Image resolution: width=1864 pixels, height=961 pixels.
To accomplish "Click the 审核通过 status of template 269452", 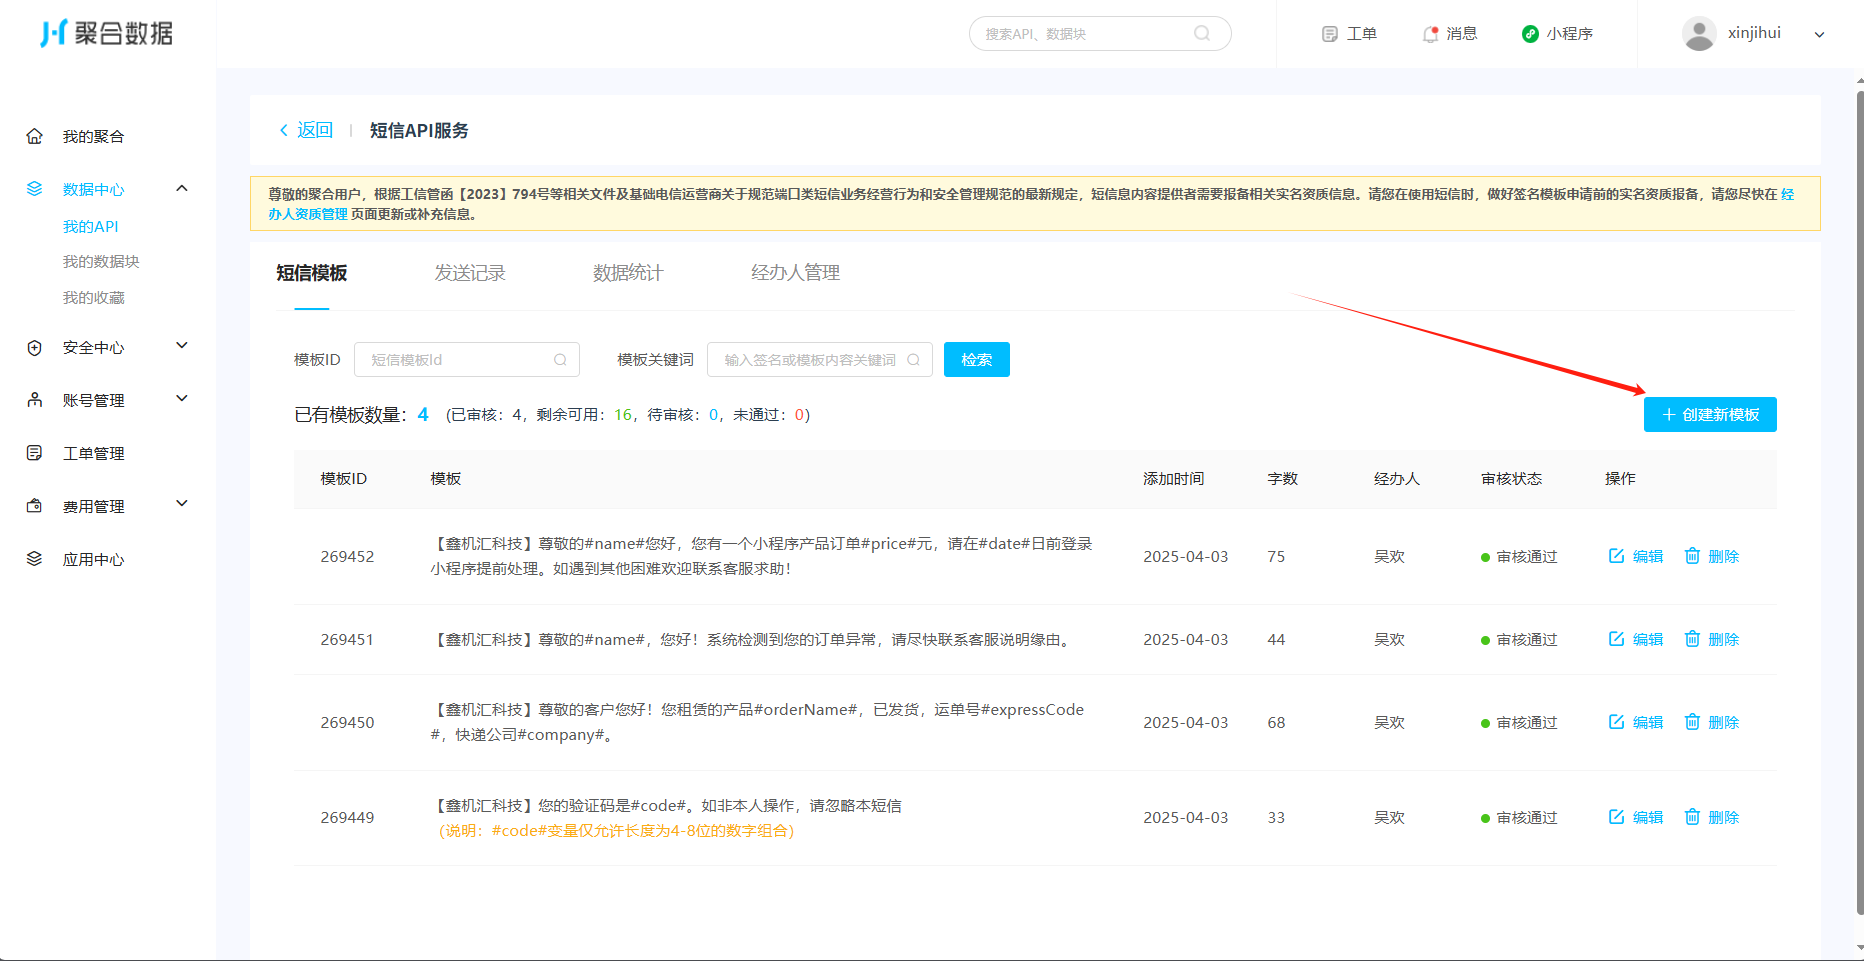I will (1519, 556).
